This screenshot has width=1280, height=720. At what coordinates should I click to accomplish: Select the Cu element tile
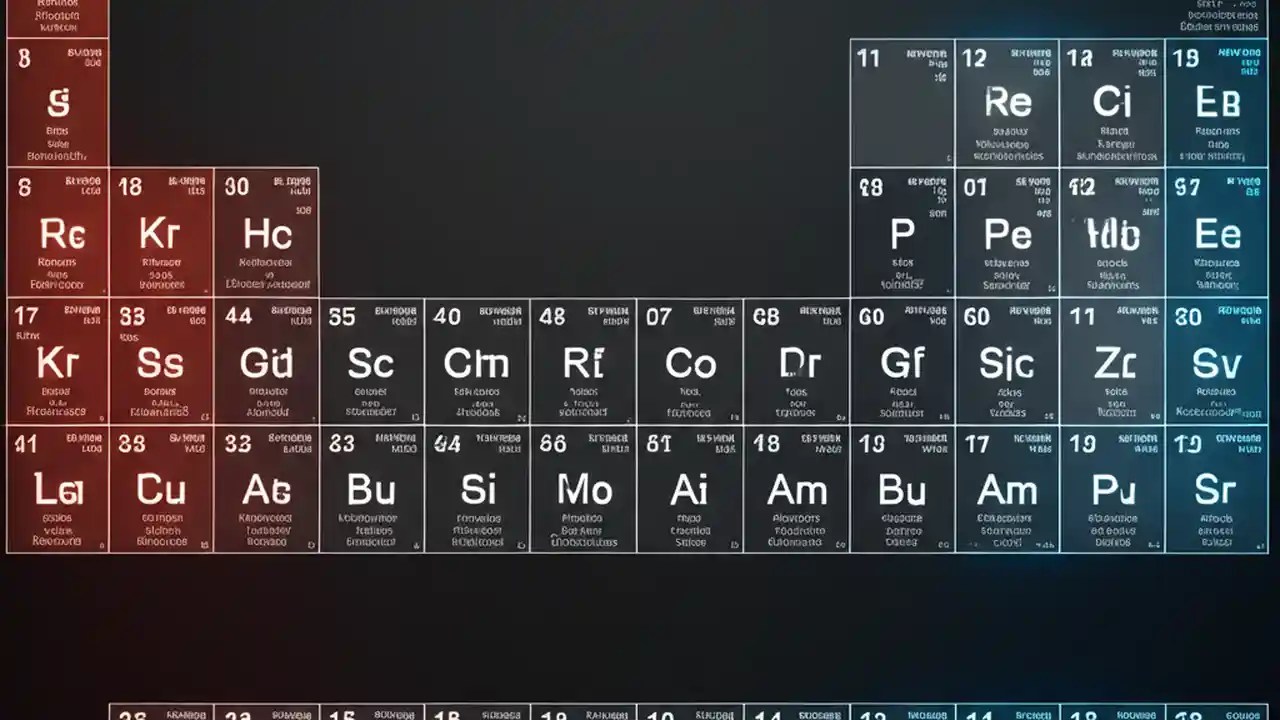162,490
